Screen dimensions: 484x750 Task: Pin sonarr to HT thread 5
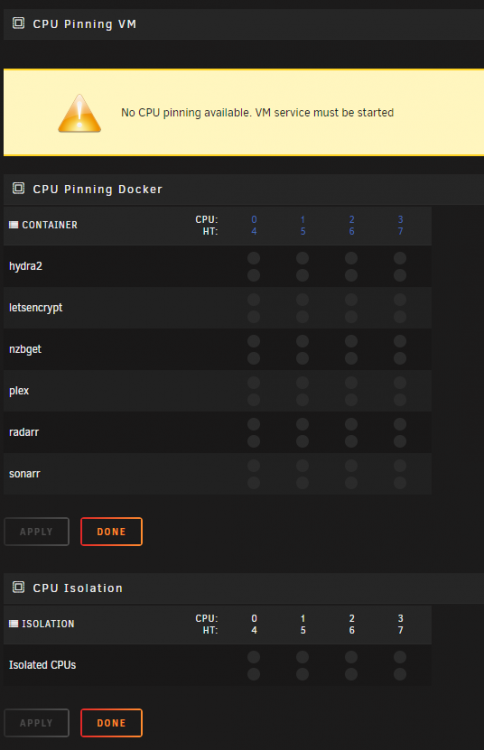303,483
